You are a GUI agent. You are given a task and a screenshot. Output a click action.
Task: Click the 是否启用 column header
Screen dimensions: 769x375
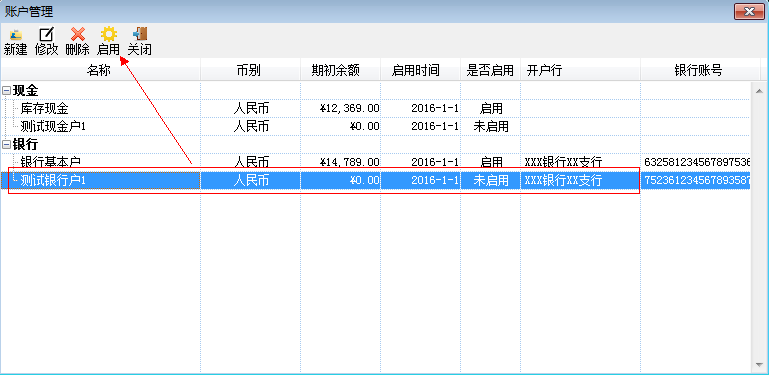490,71
